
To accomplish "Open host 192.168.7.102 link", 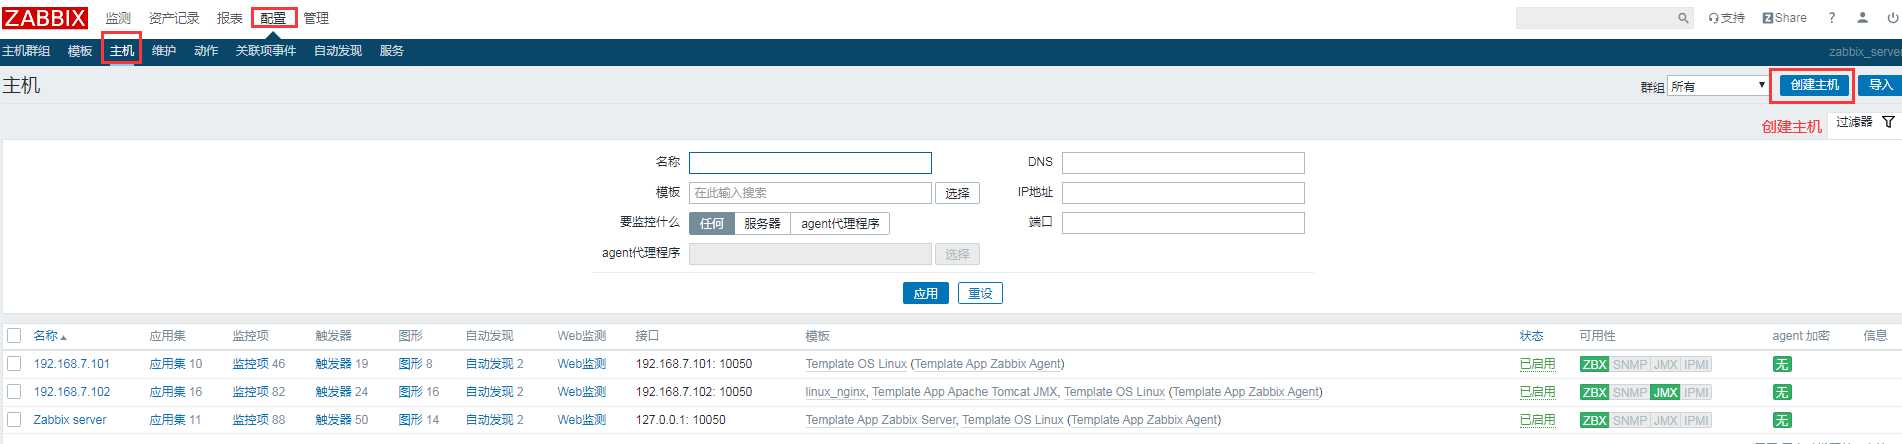I will pos(72,392).
